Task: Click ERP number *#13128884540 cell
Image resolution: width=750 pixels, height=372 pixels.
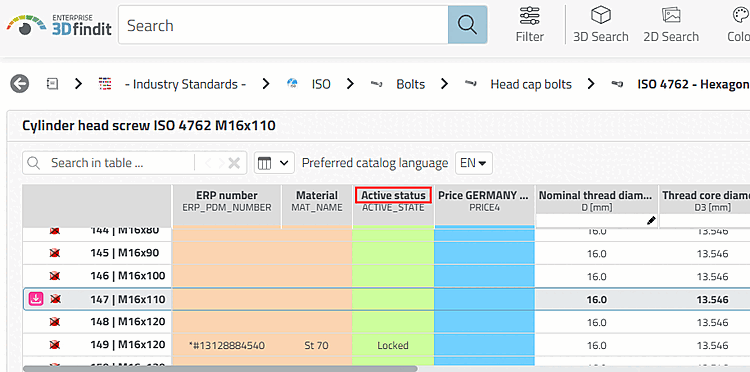Action: 227,345
